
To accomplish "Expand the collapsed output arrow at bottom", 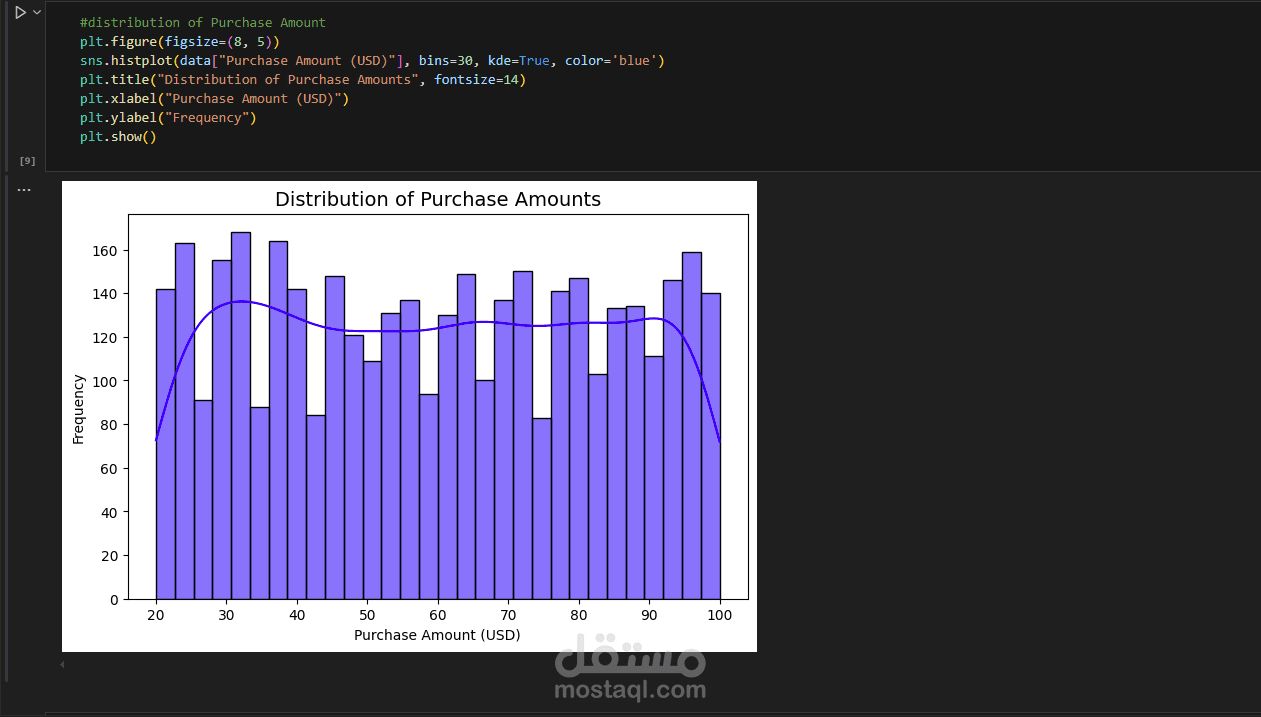I will tap(61, 663).
